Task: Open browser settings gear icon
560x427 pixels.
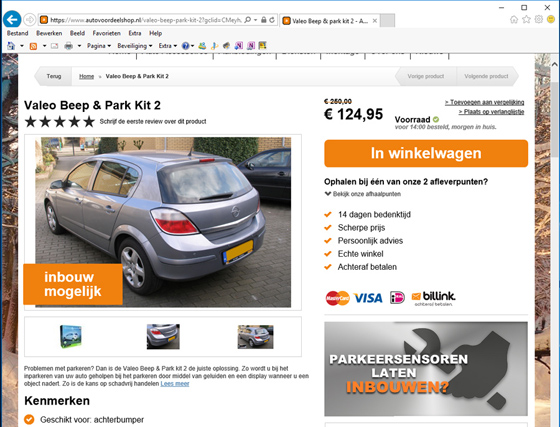Action: coord(538,19)
